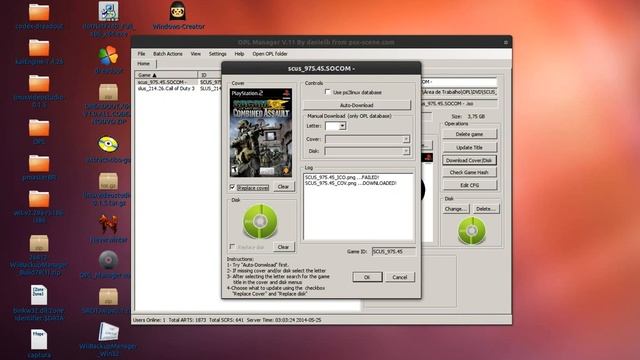Click the Delete... disk button

coord(486,209)
